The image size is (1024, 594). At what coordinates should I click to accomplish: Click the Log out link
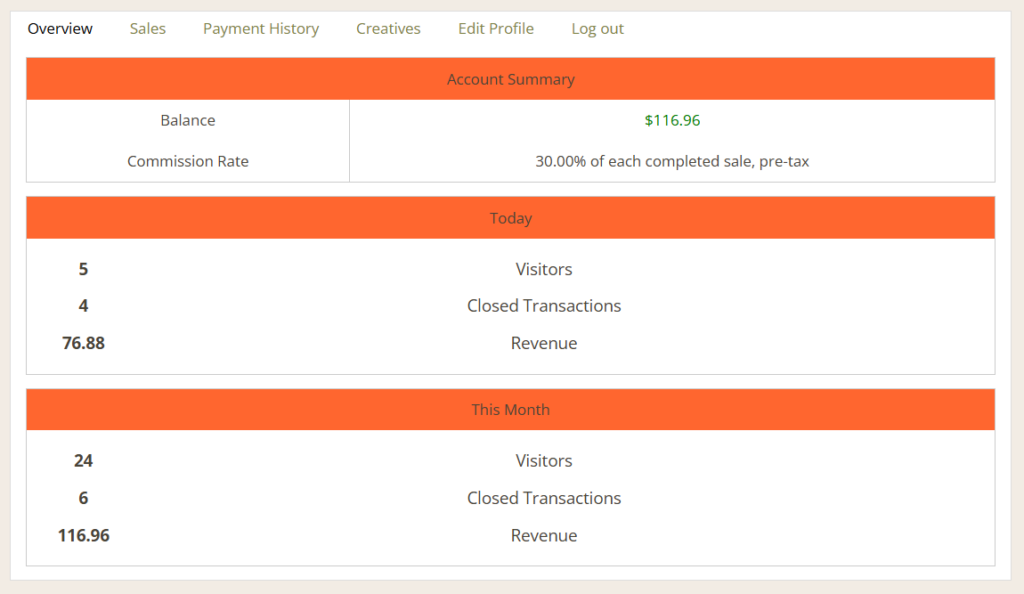click(x=597, y=29)
